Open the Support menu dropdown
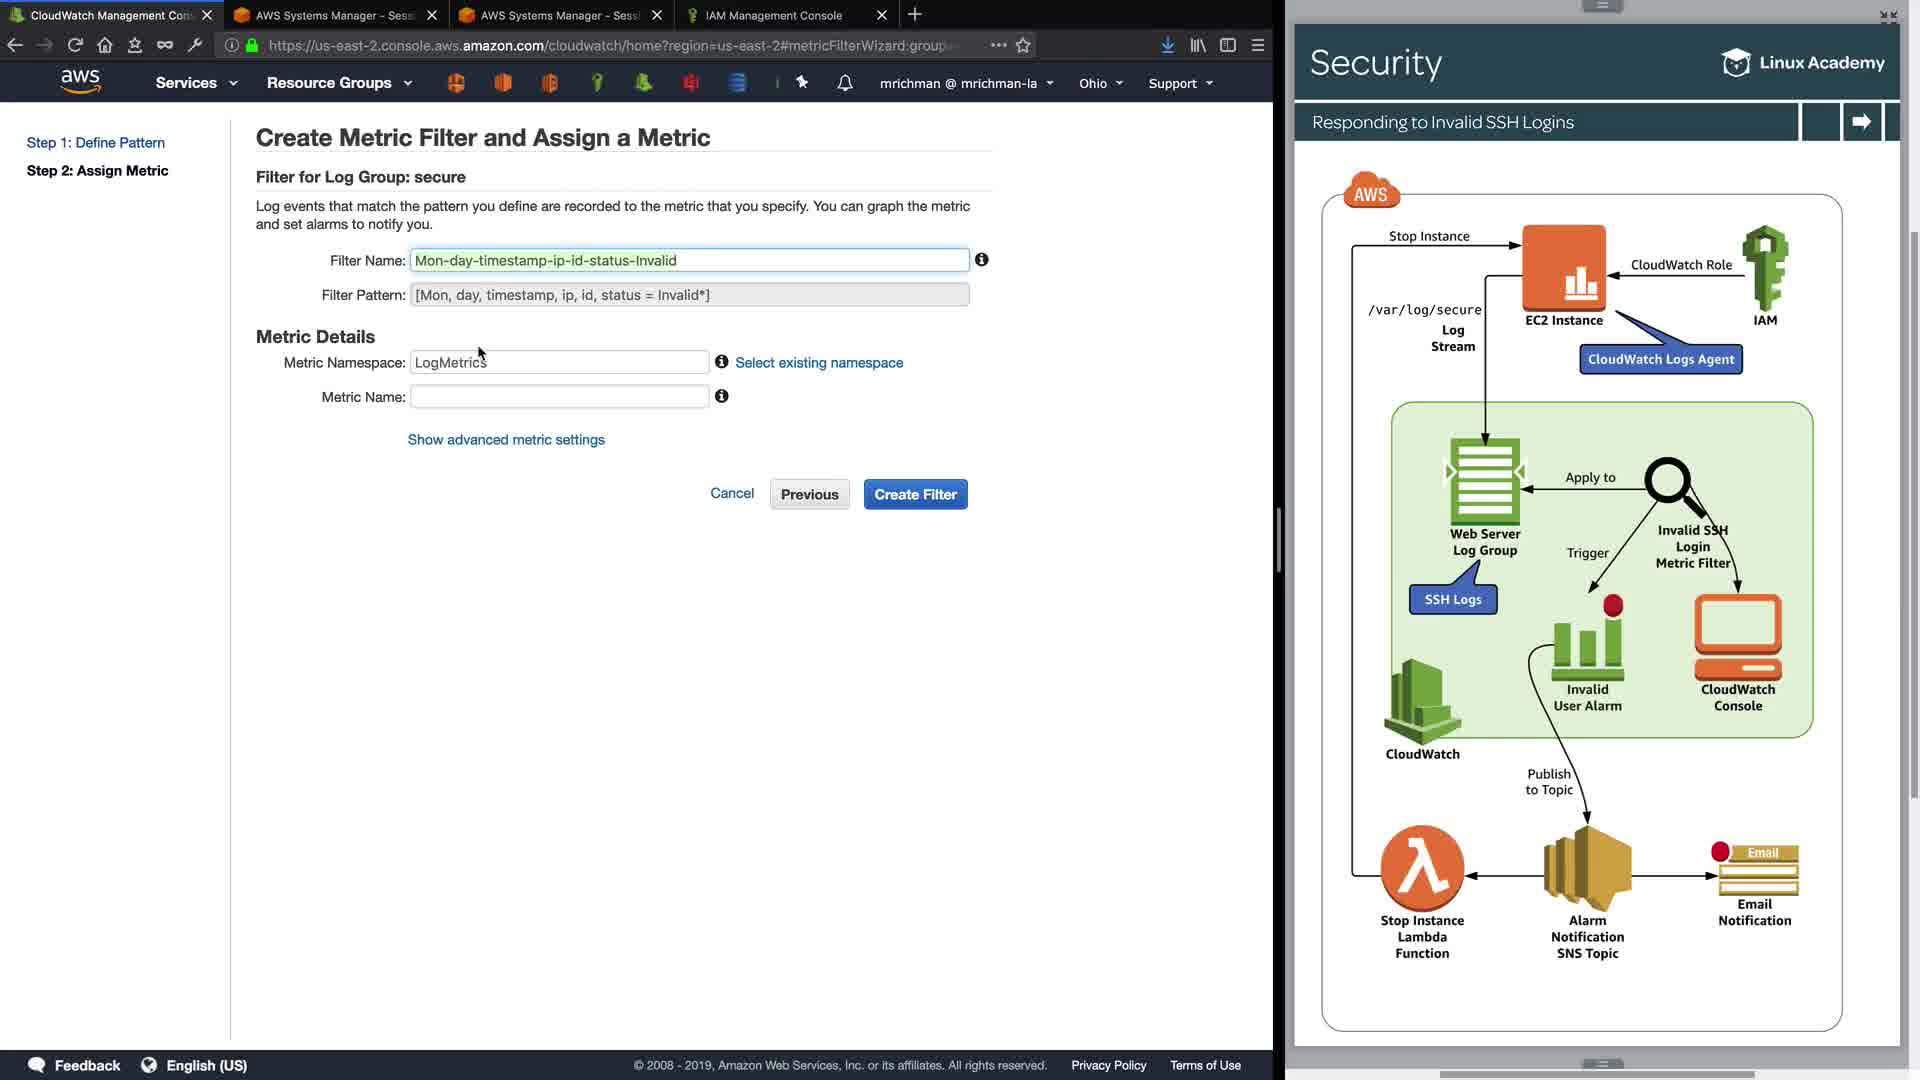The width and height of the screenshot is (1920, 1080). point(1180,84)
